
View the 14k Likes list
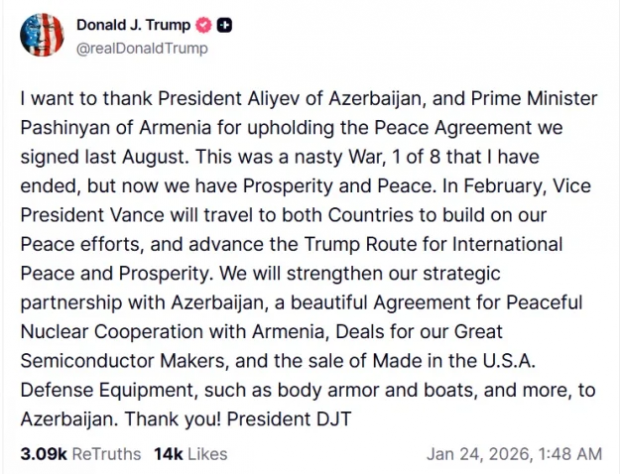pos(191,454)
